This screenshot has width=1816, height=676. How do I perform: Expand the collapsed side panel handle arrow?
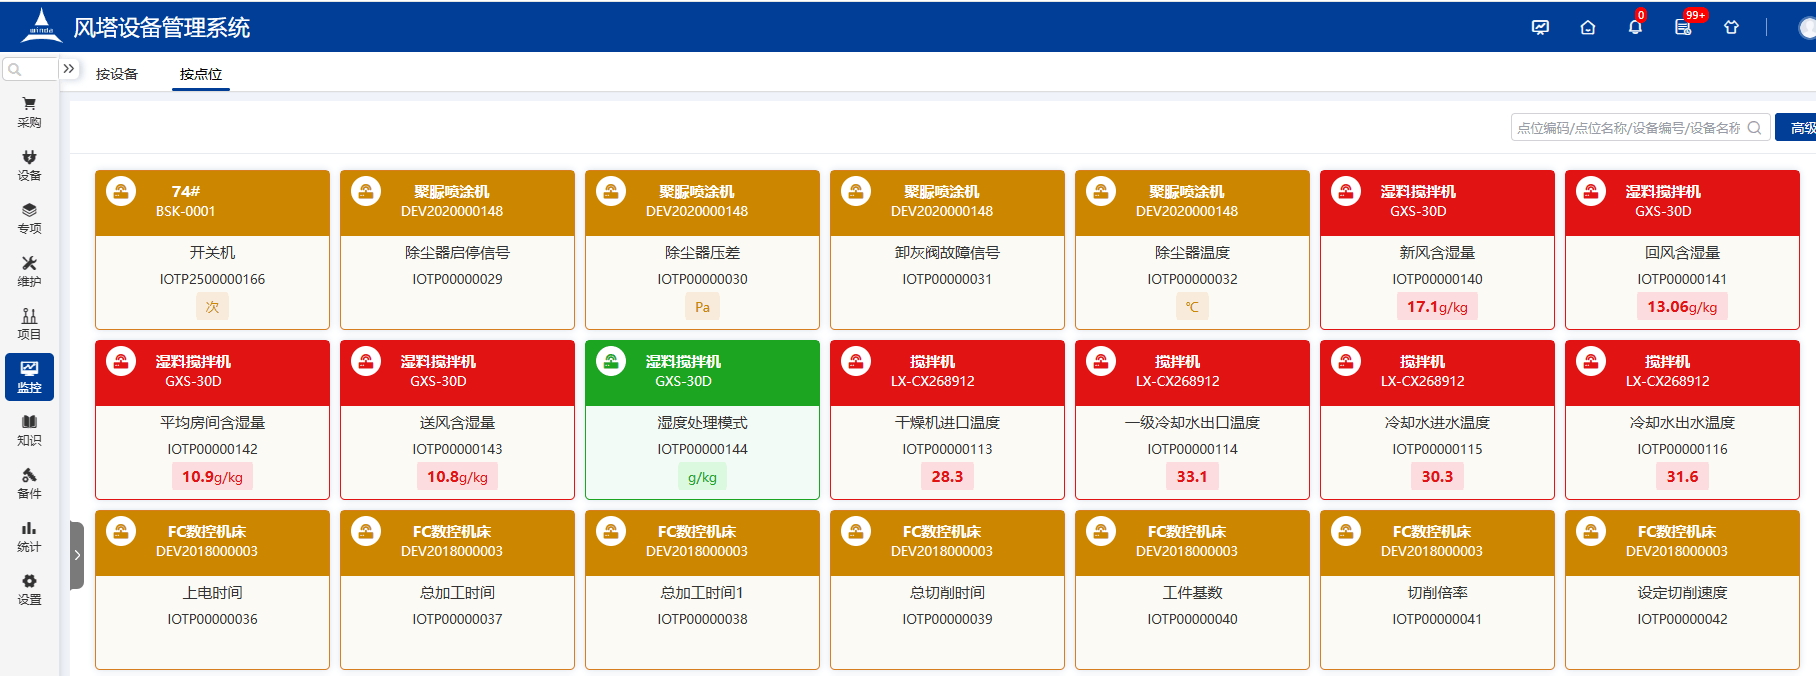tap(77, 555)
